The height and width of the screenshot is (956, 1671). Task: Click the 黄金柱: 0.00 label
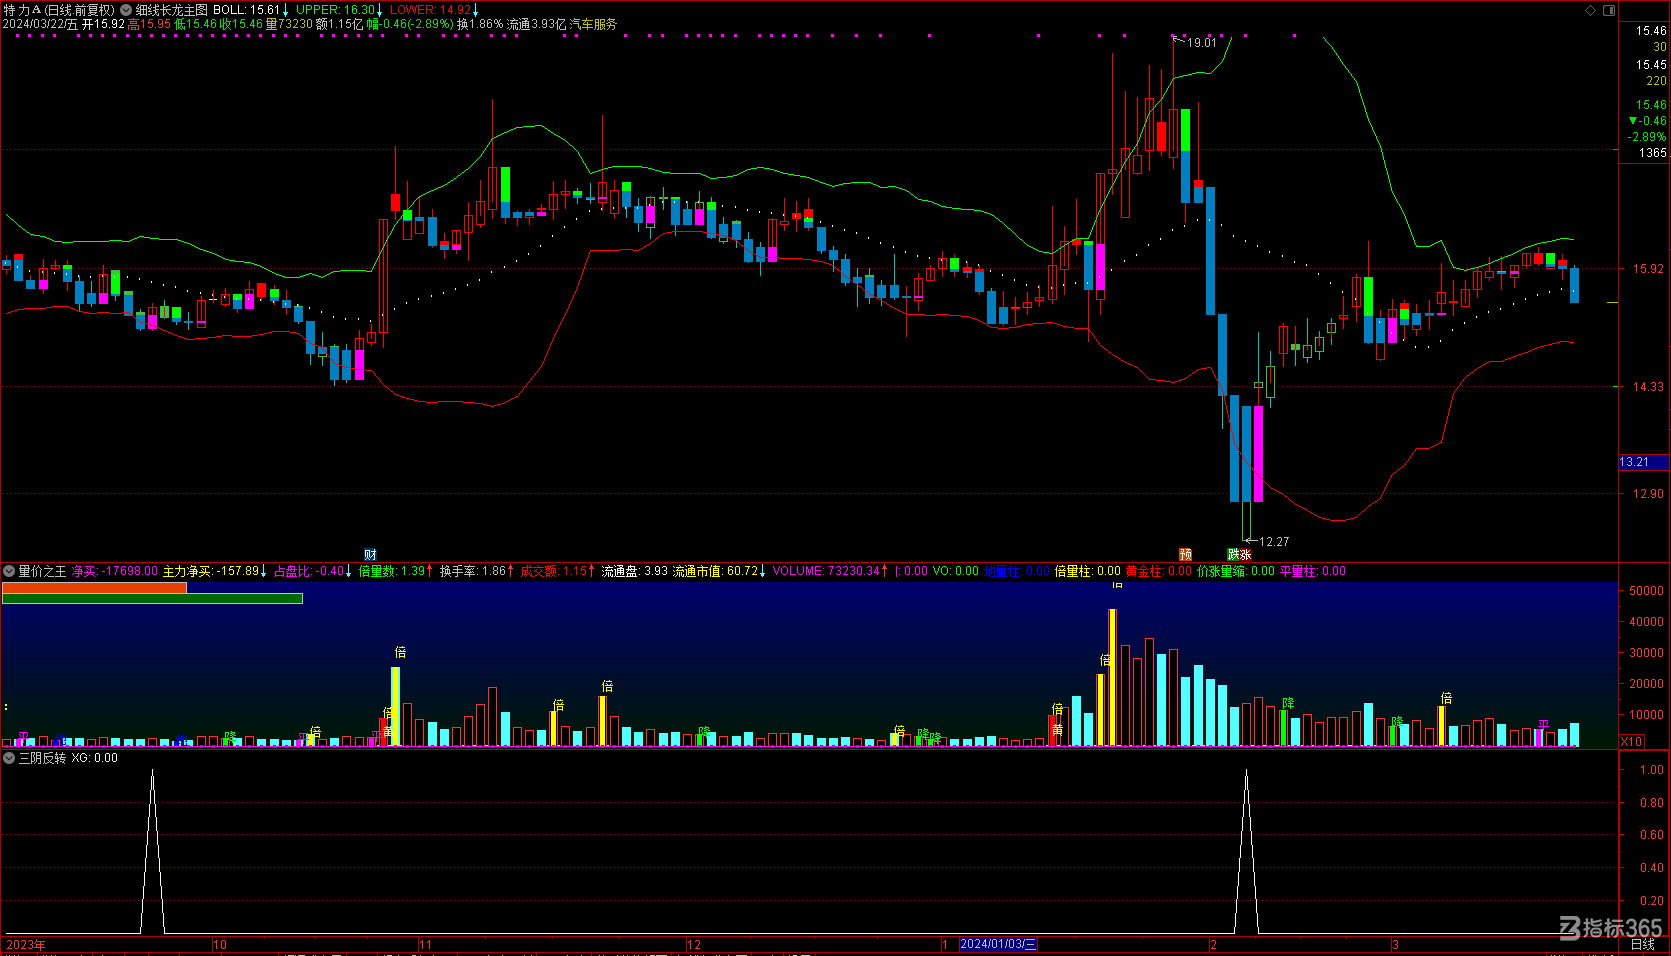(1159, 571)
